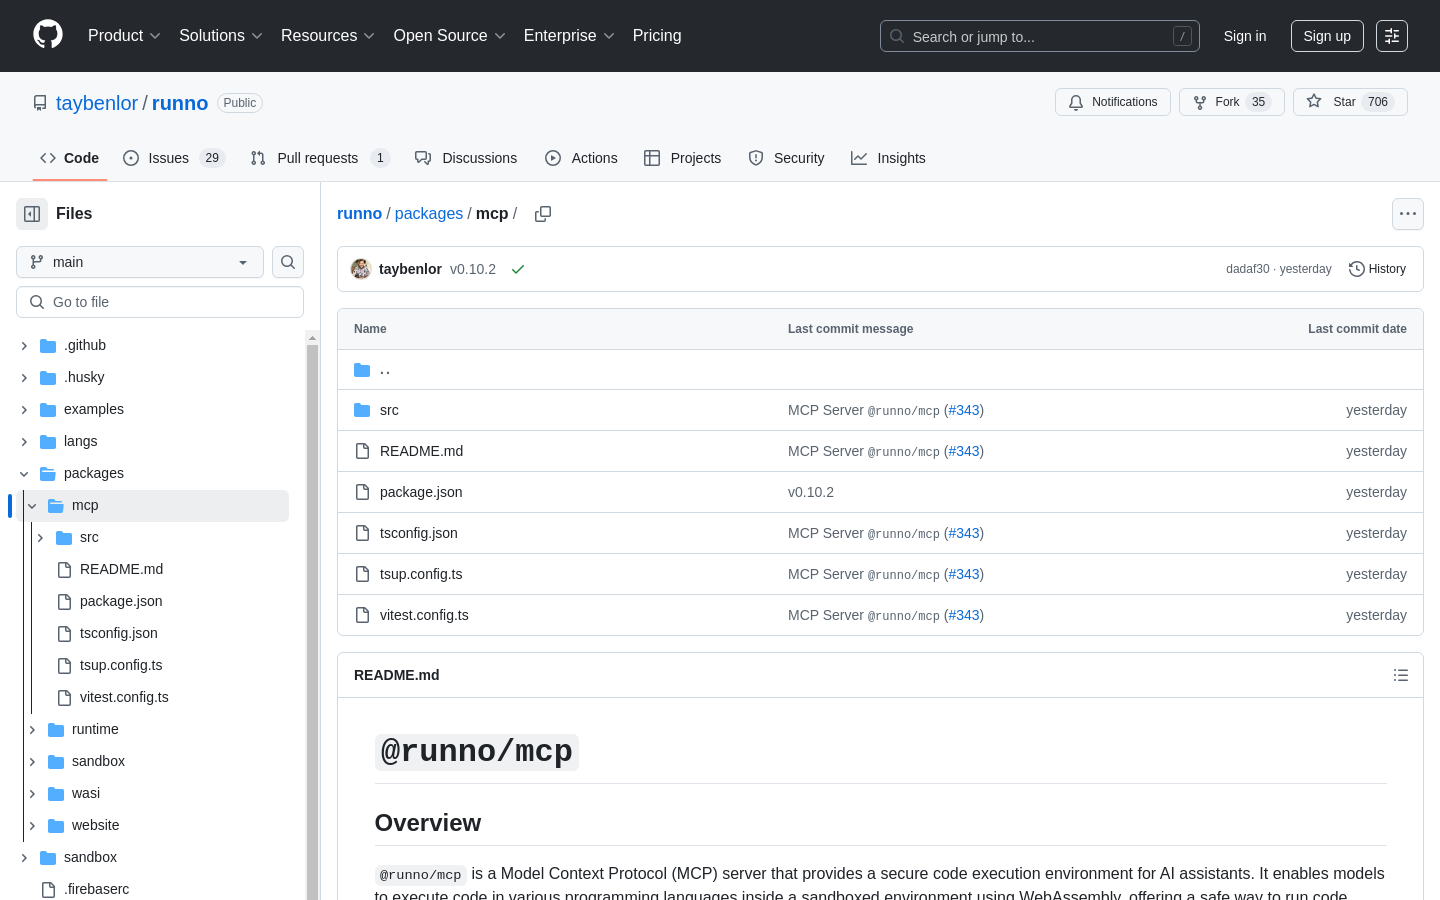Open commit dadaf30
1440x900 pixels.
[x=1247, y=269]
